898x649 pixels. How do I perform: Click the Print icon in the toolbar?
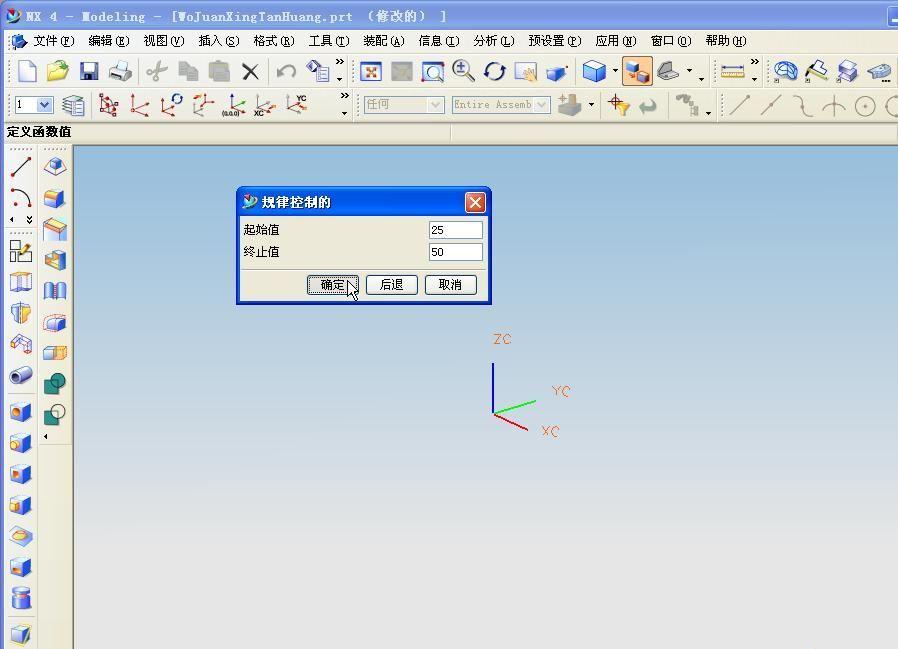120,71
